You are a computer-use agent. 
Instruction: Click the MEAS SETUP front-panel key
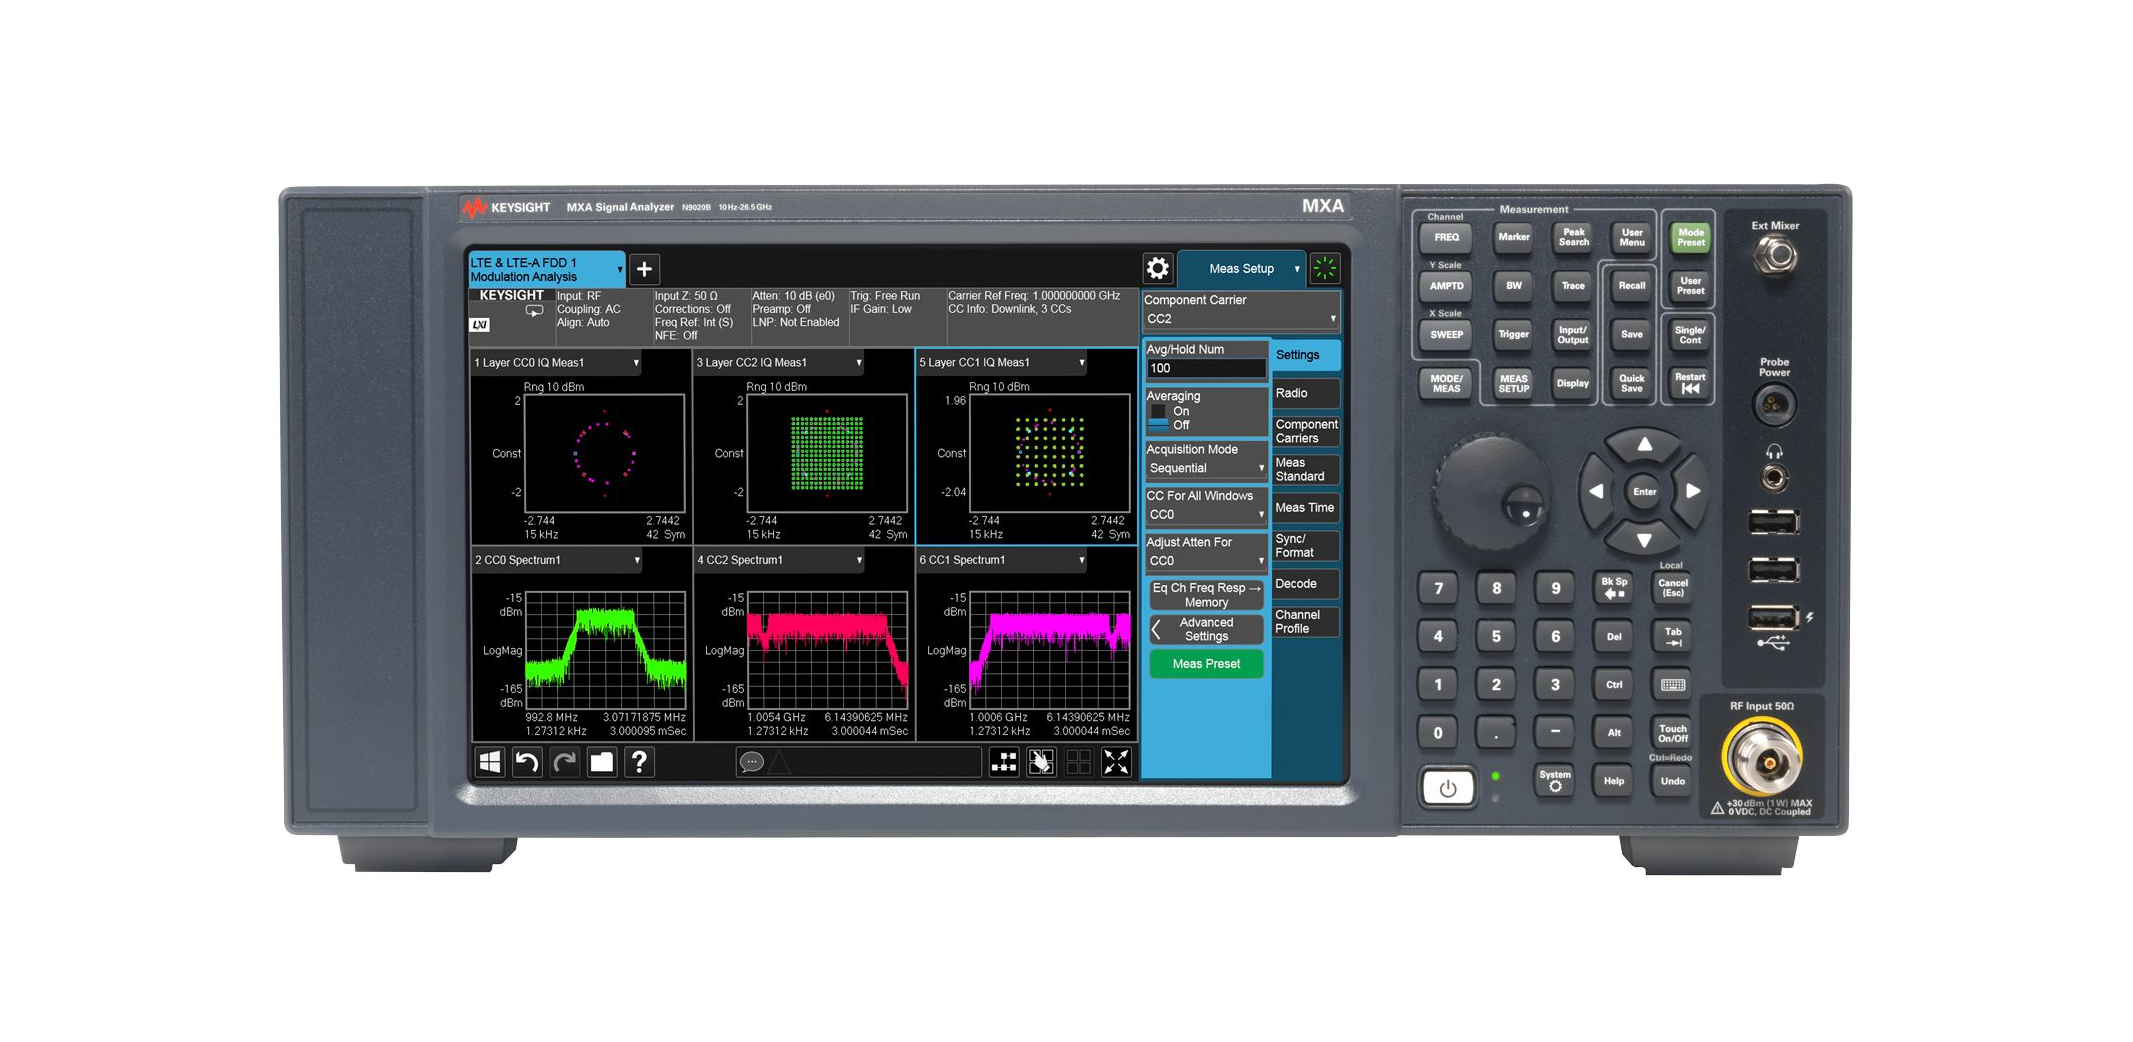point(1513,383)
